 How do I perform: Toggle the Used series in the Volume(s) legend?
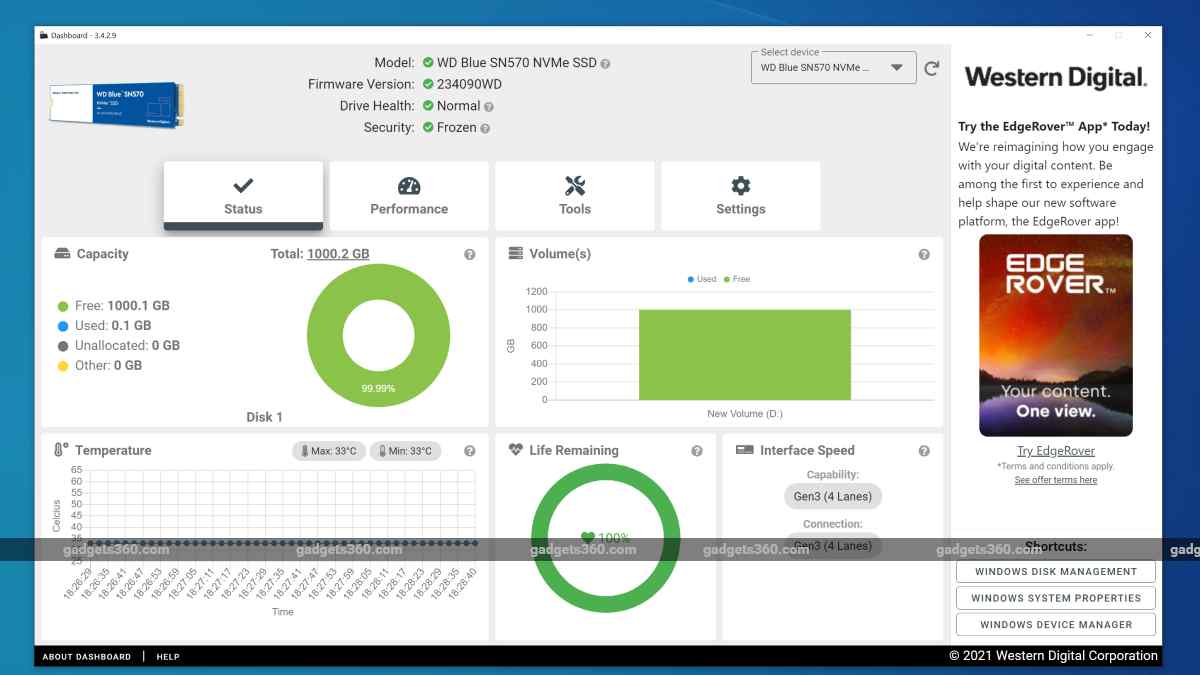coord(702,279)
